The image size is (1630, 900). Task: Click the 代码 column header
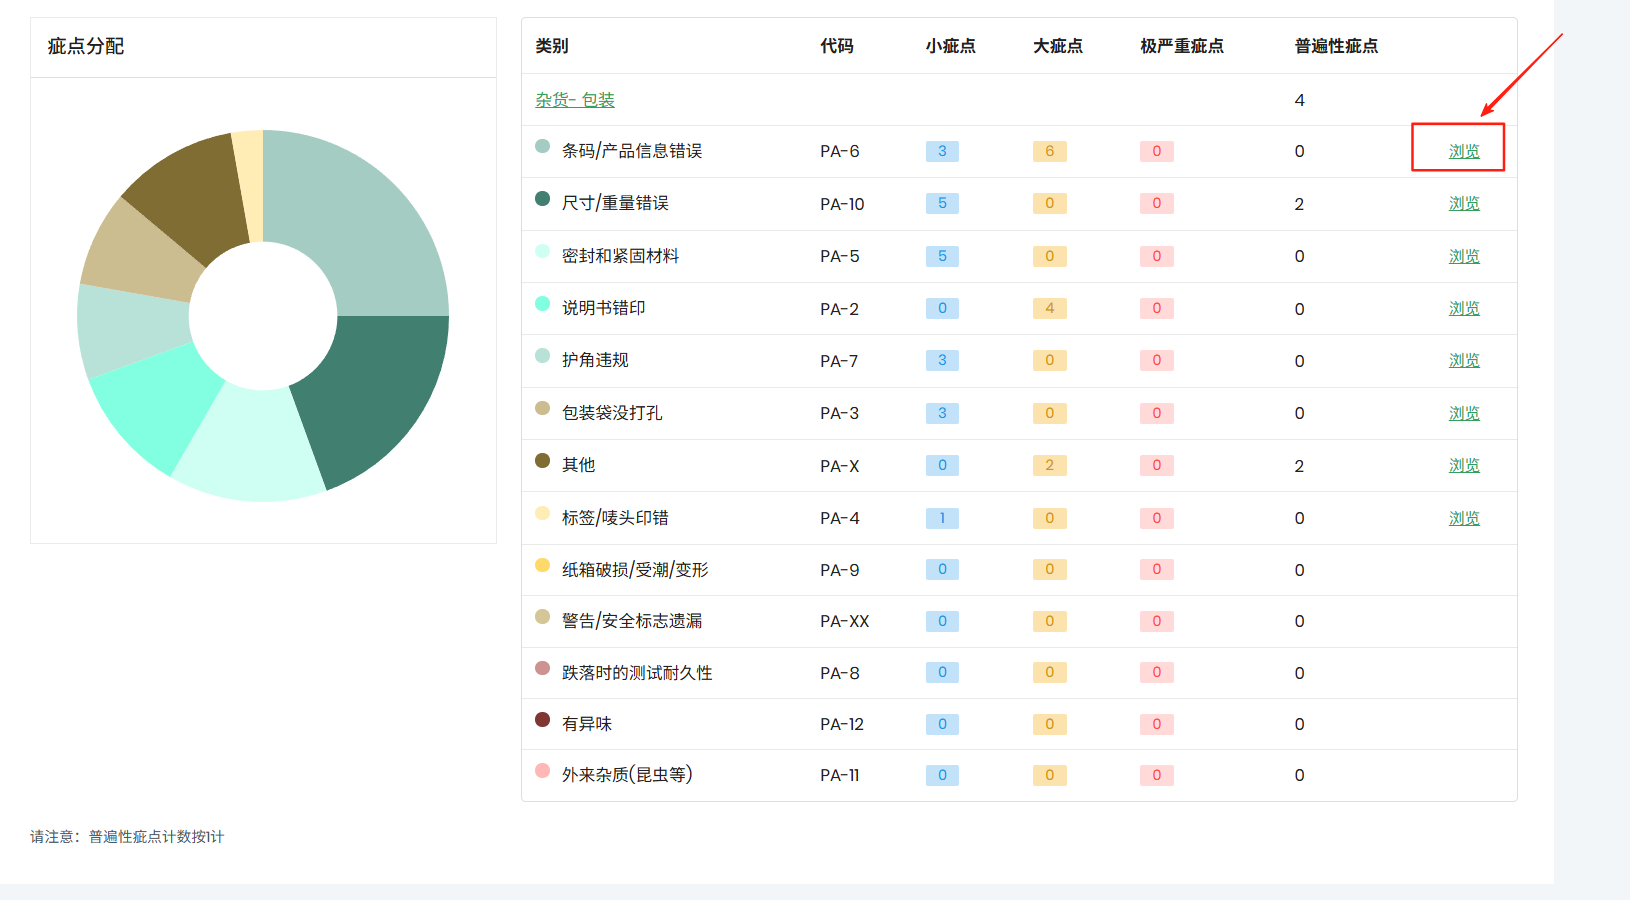[837, 46]
